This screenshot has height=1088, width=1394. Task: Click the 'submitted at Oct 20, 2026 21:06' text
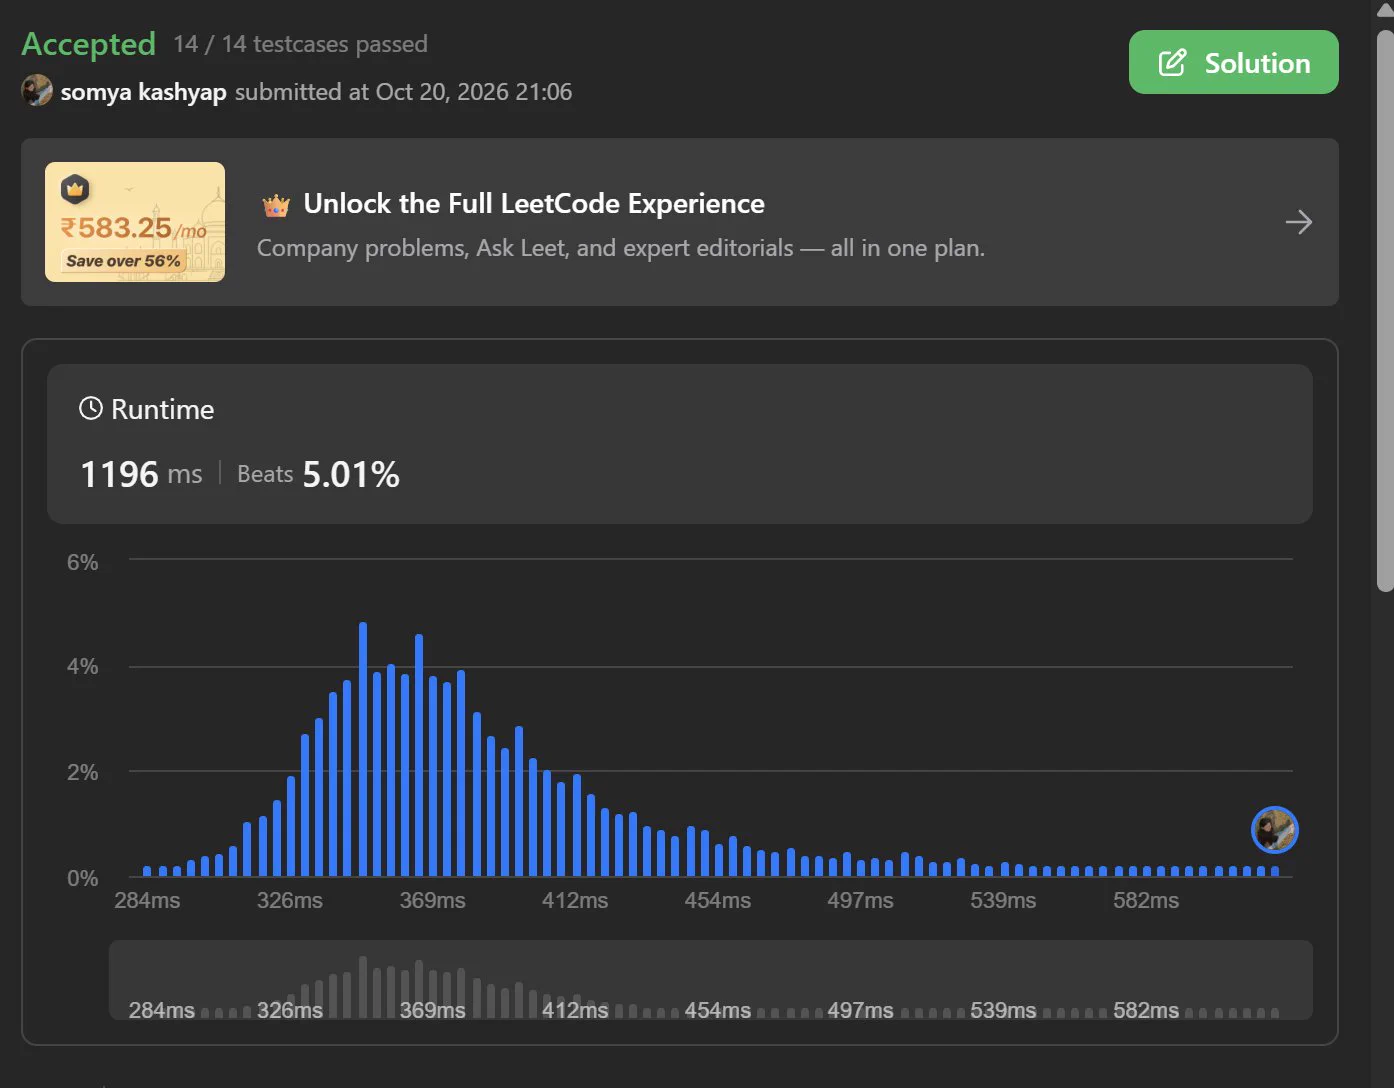point(403,92)
